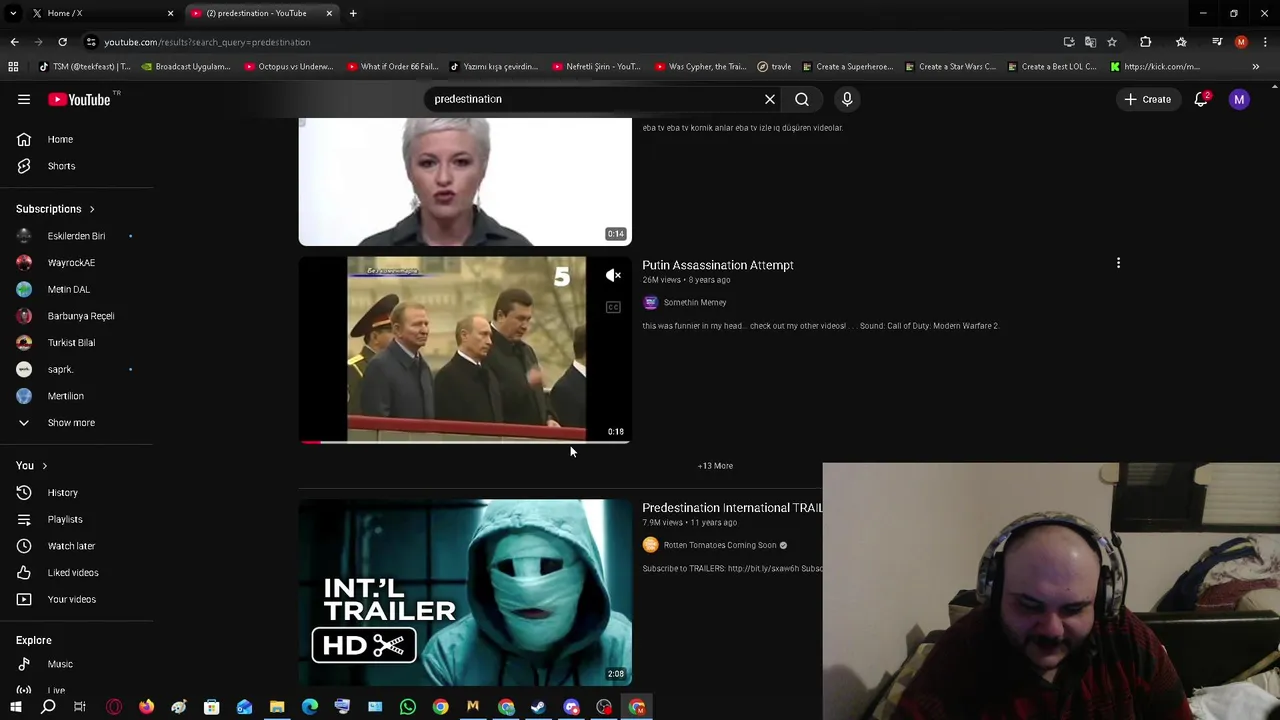The height and width of the screenshot is (720, 1280).
Task: Seek on the Putin preview progress bar
Action: tap(465, 441)
